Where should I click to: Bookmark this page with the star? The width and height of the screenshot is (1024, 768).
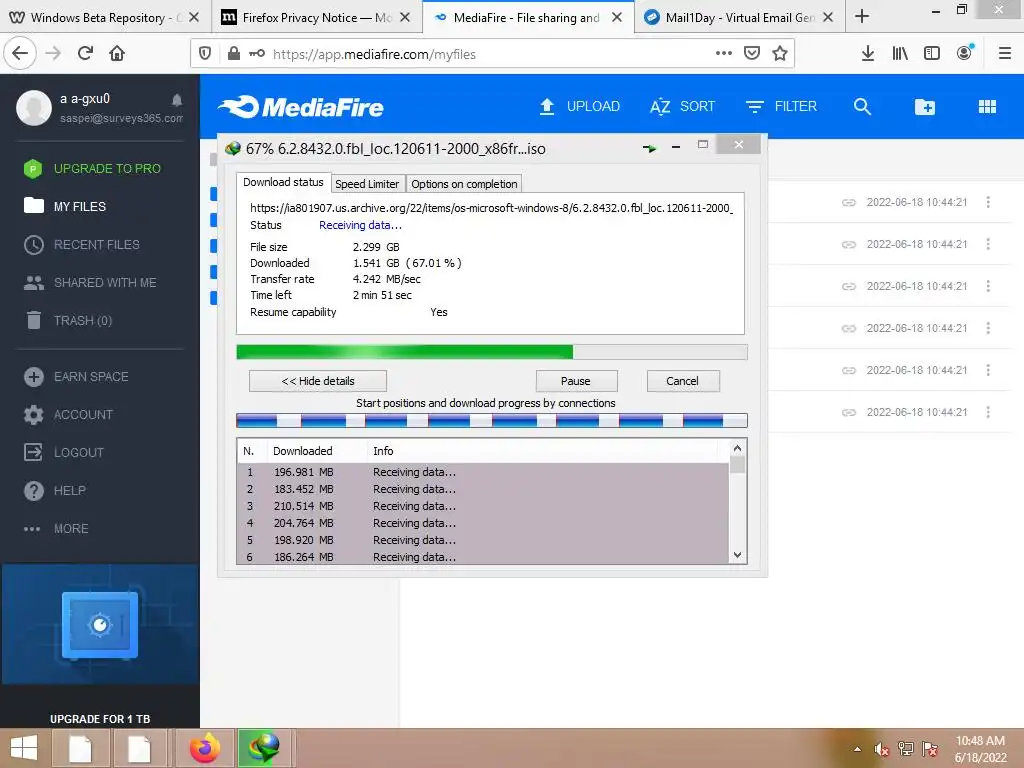click(x=779, y=54)
